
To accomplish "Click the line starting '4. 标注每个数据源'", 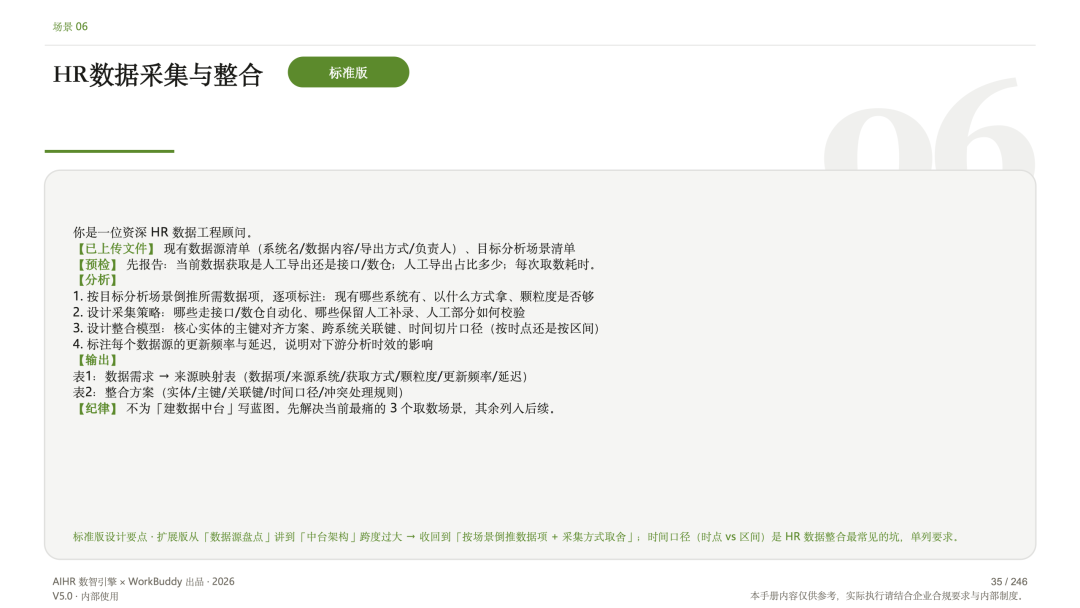I will (253, 344).
